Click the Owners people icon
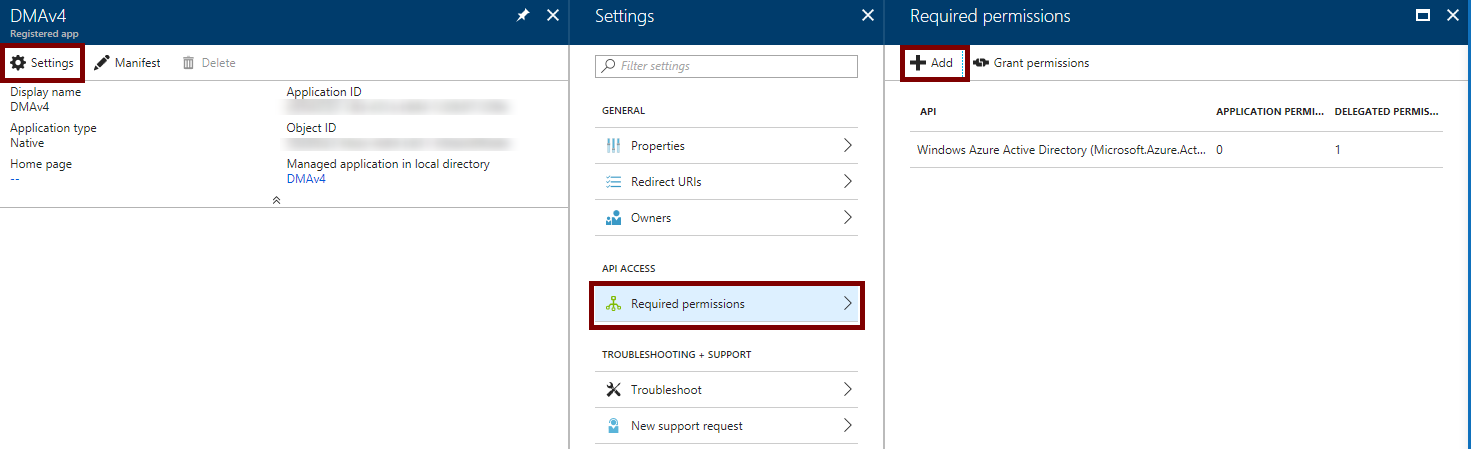 (614, 218)
